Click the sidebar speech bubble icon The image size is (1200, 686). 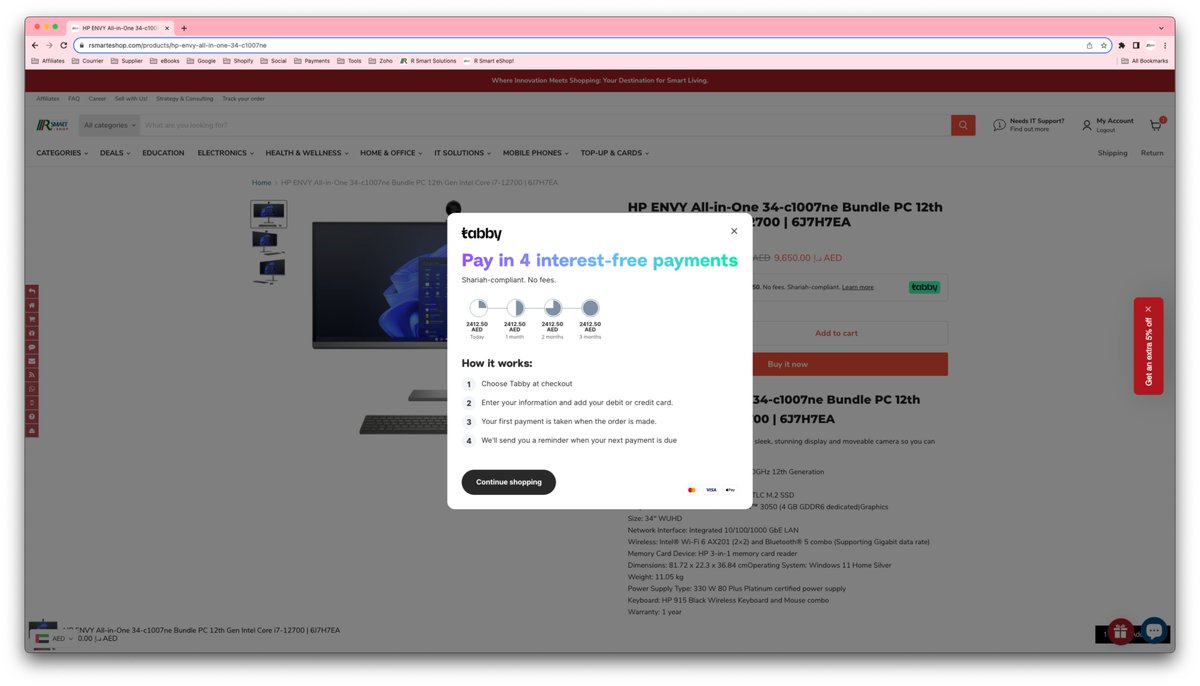pos(32,347)
